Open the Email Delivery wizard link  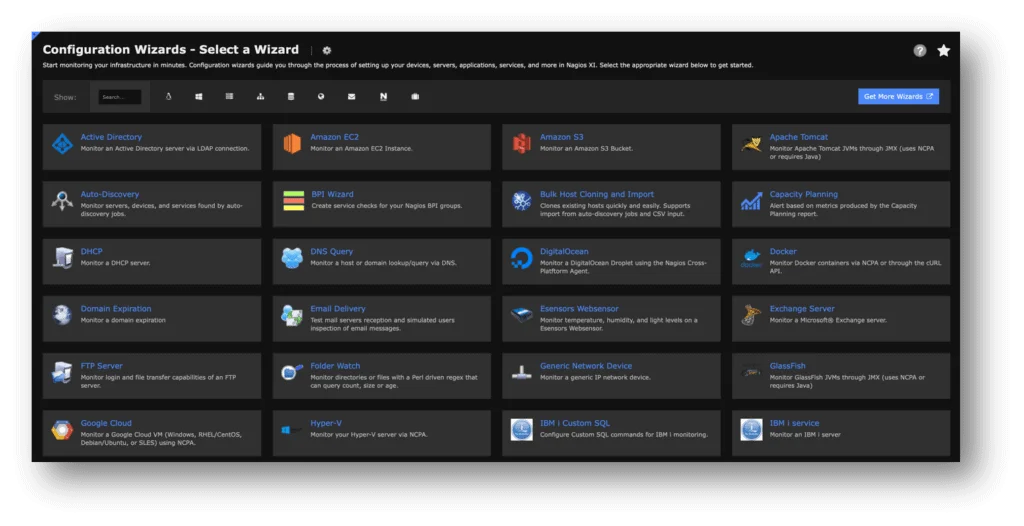[338, 308]
